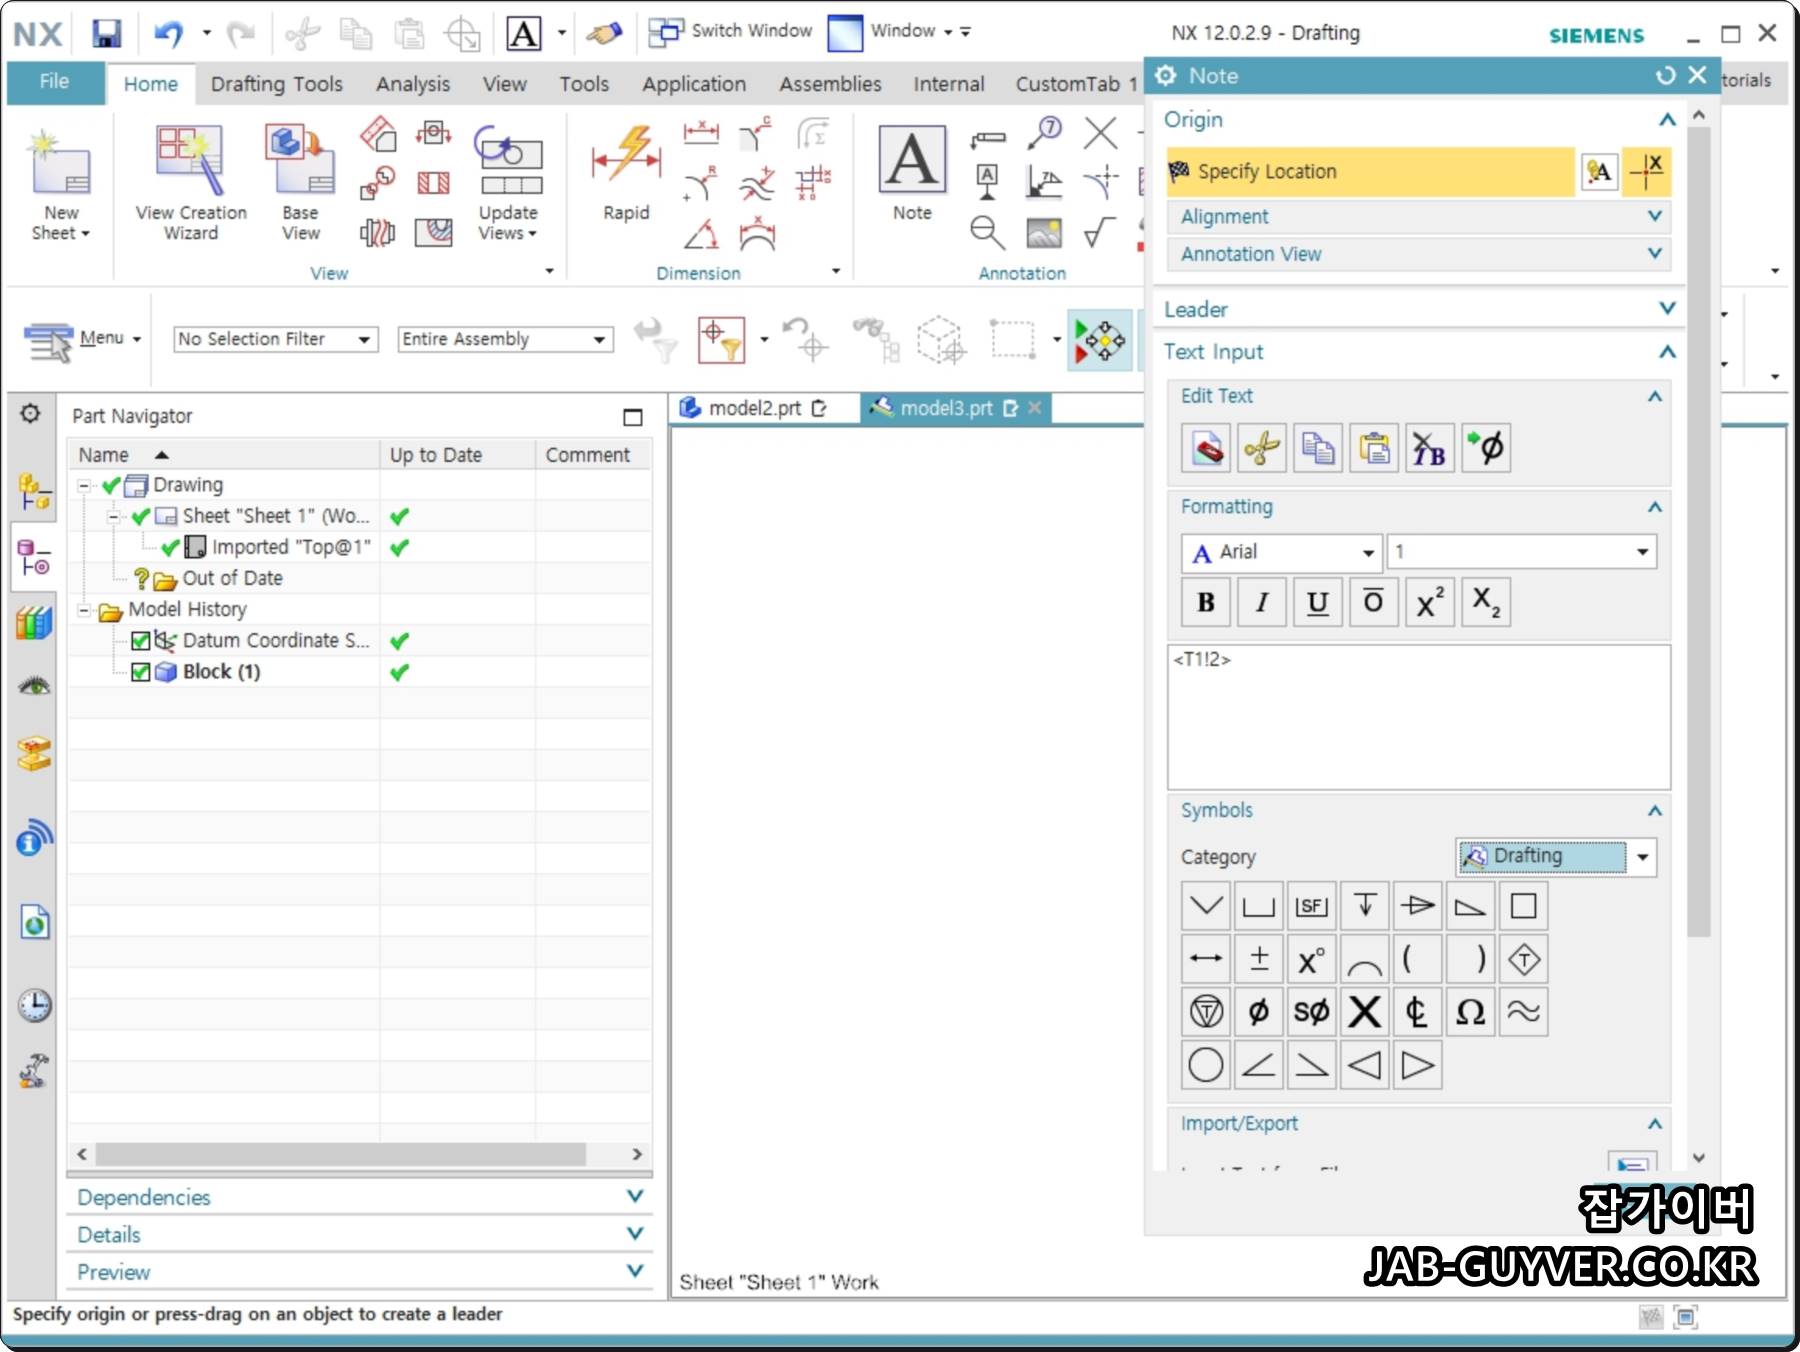Click the Undo arrow icon
The height and width of the screenshot is (1352, 1800).
(x=168, y=33)
